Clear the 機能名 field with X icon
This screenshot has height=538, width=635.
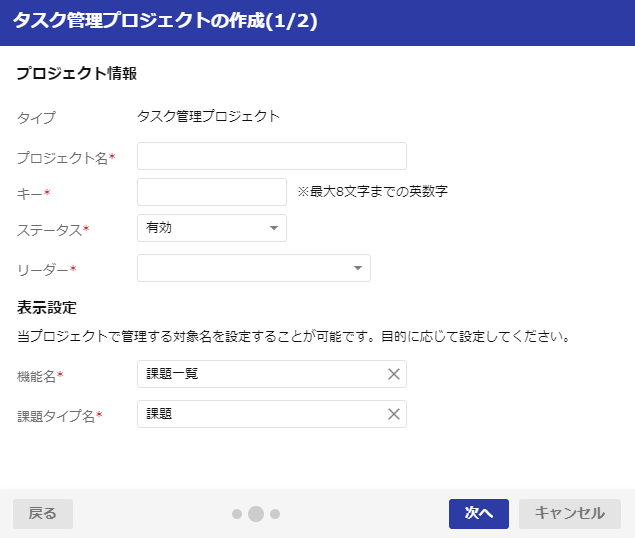(394, 374)
